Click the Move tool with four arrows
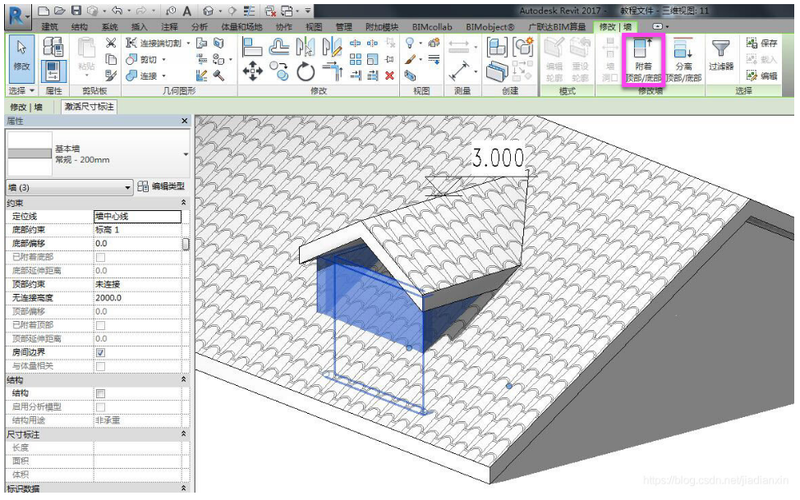Screen dimensions: 800x500 click(x=253, y=70)
